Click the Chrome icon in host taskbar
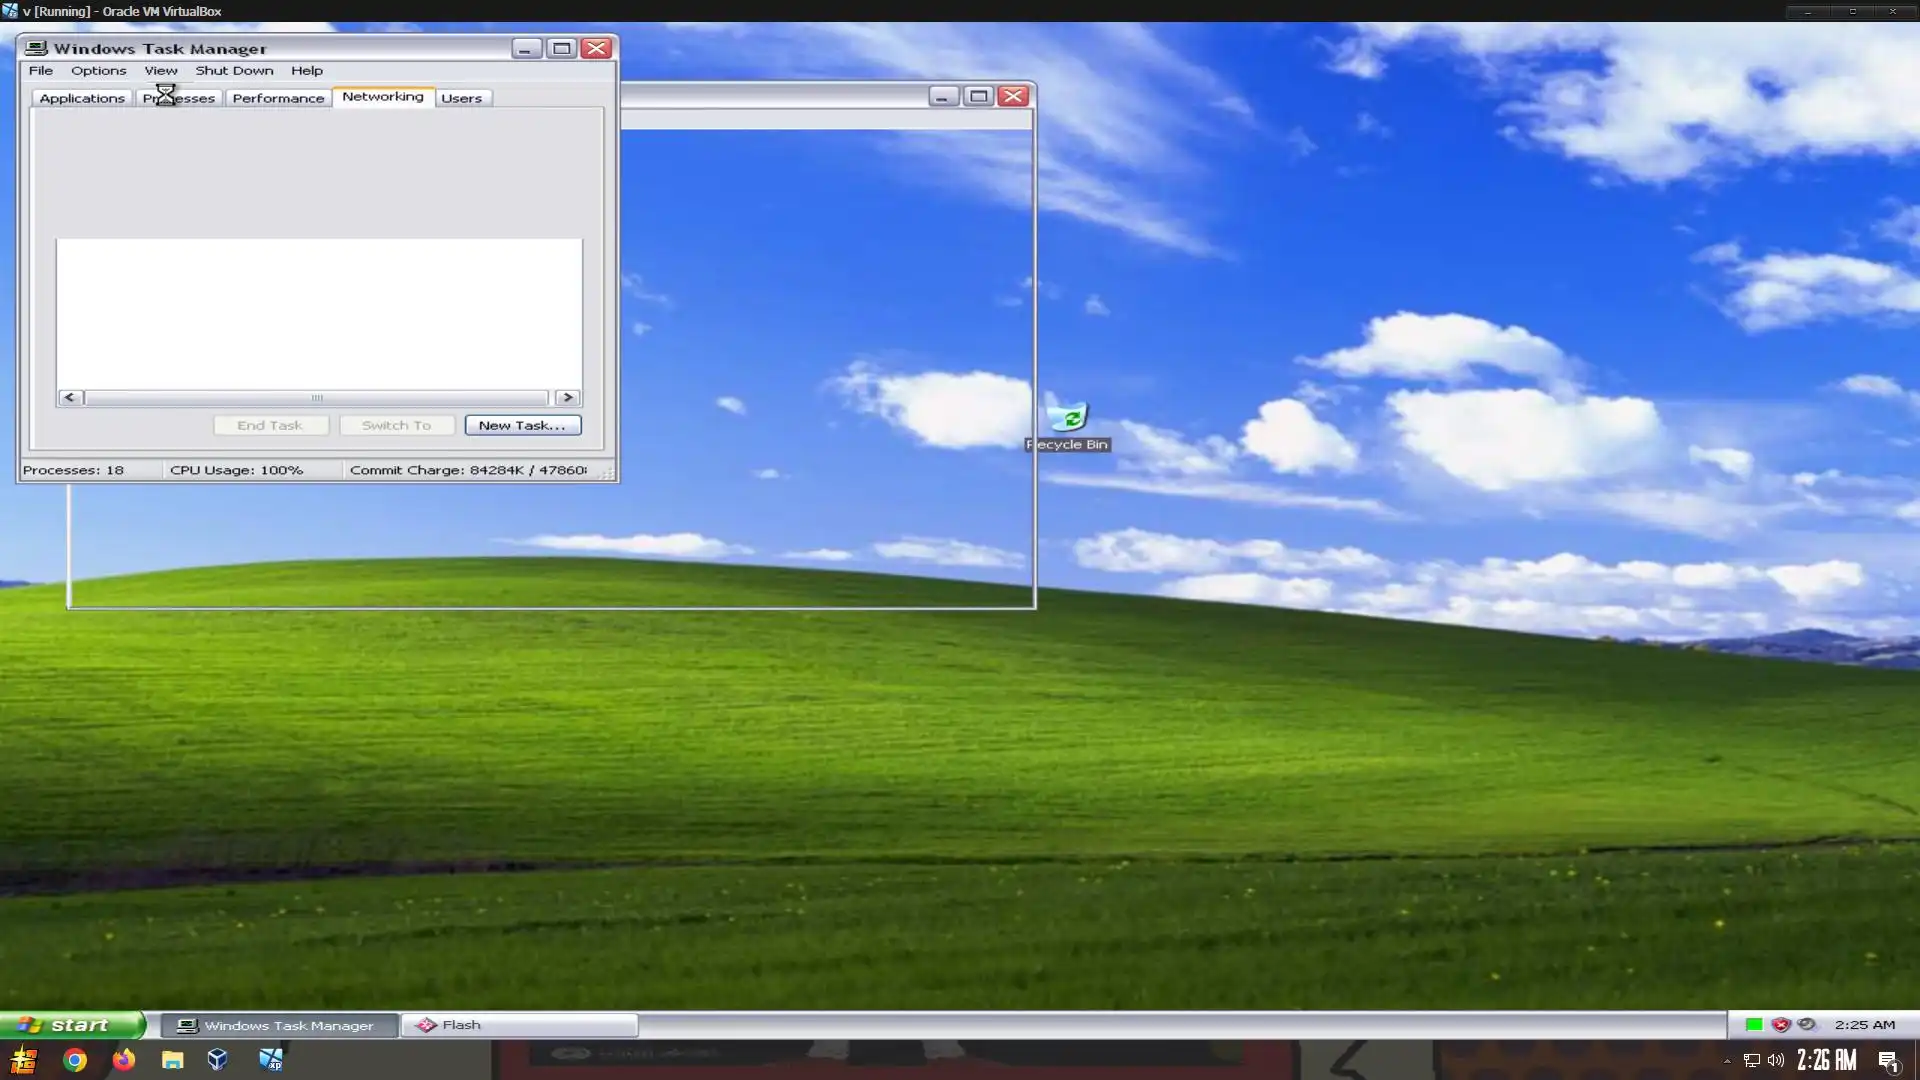The image size is (1920, 1080). click(75, 1060)
